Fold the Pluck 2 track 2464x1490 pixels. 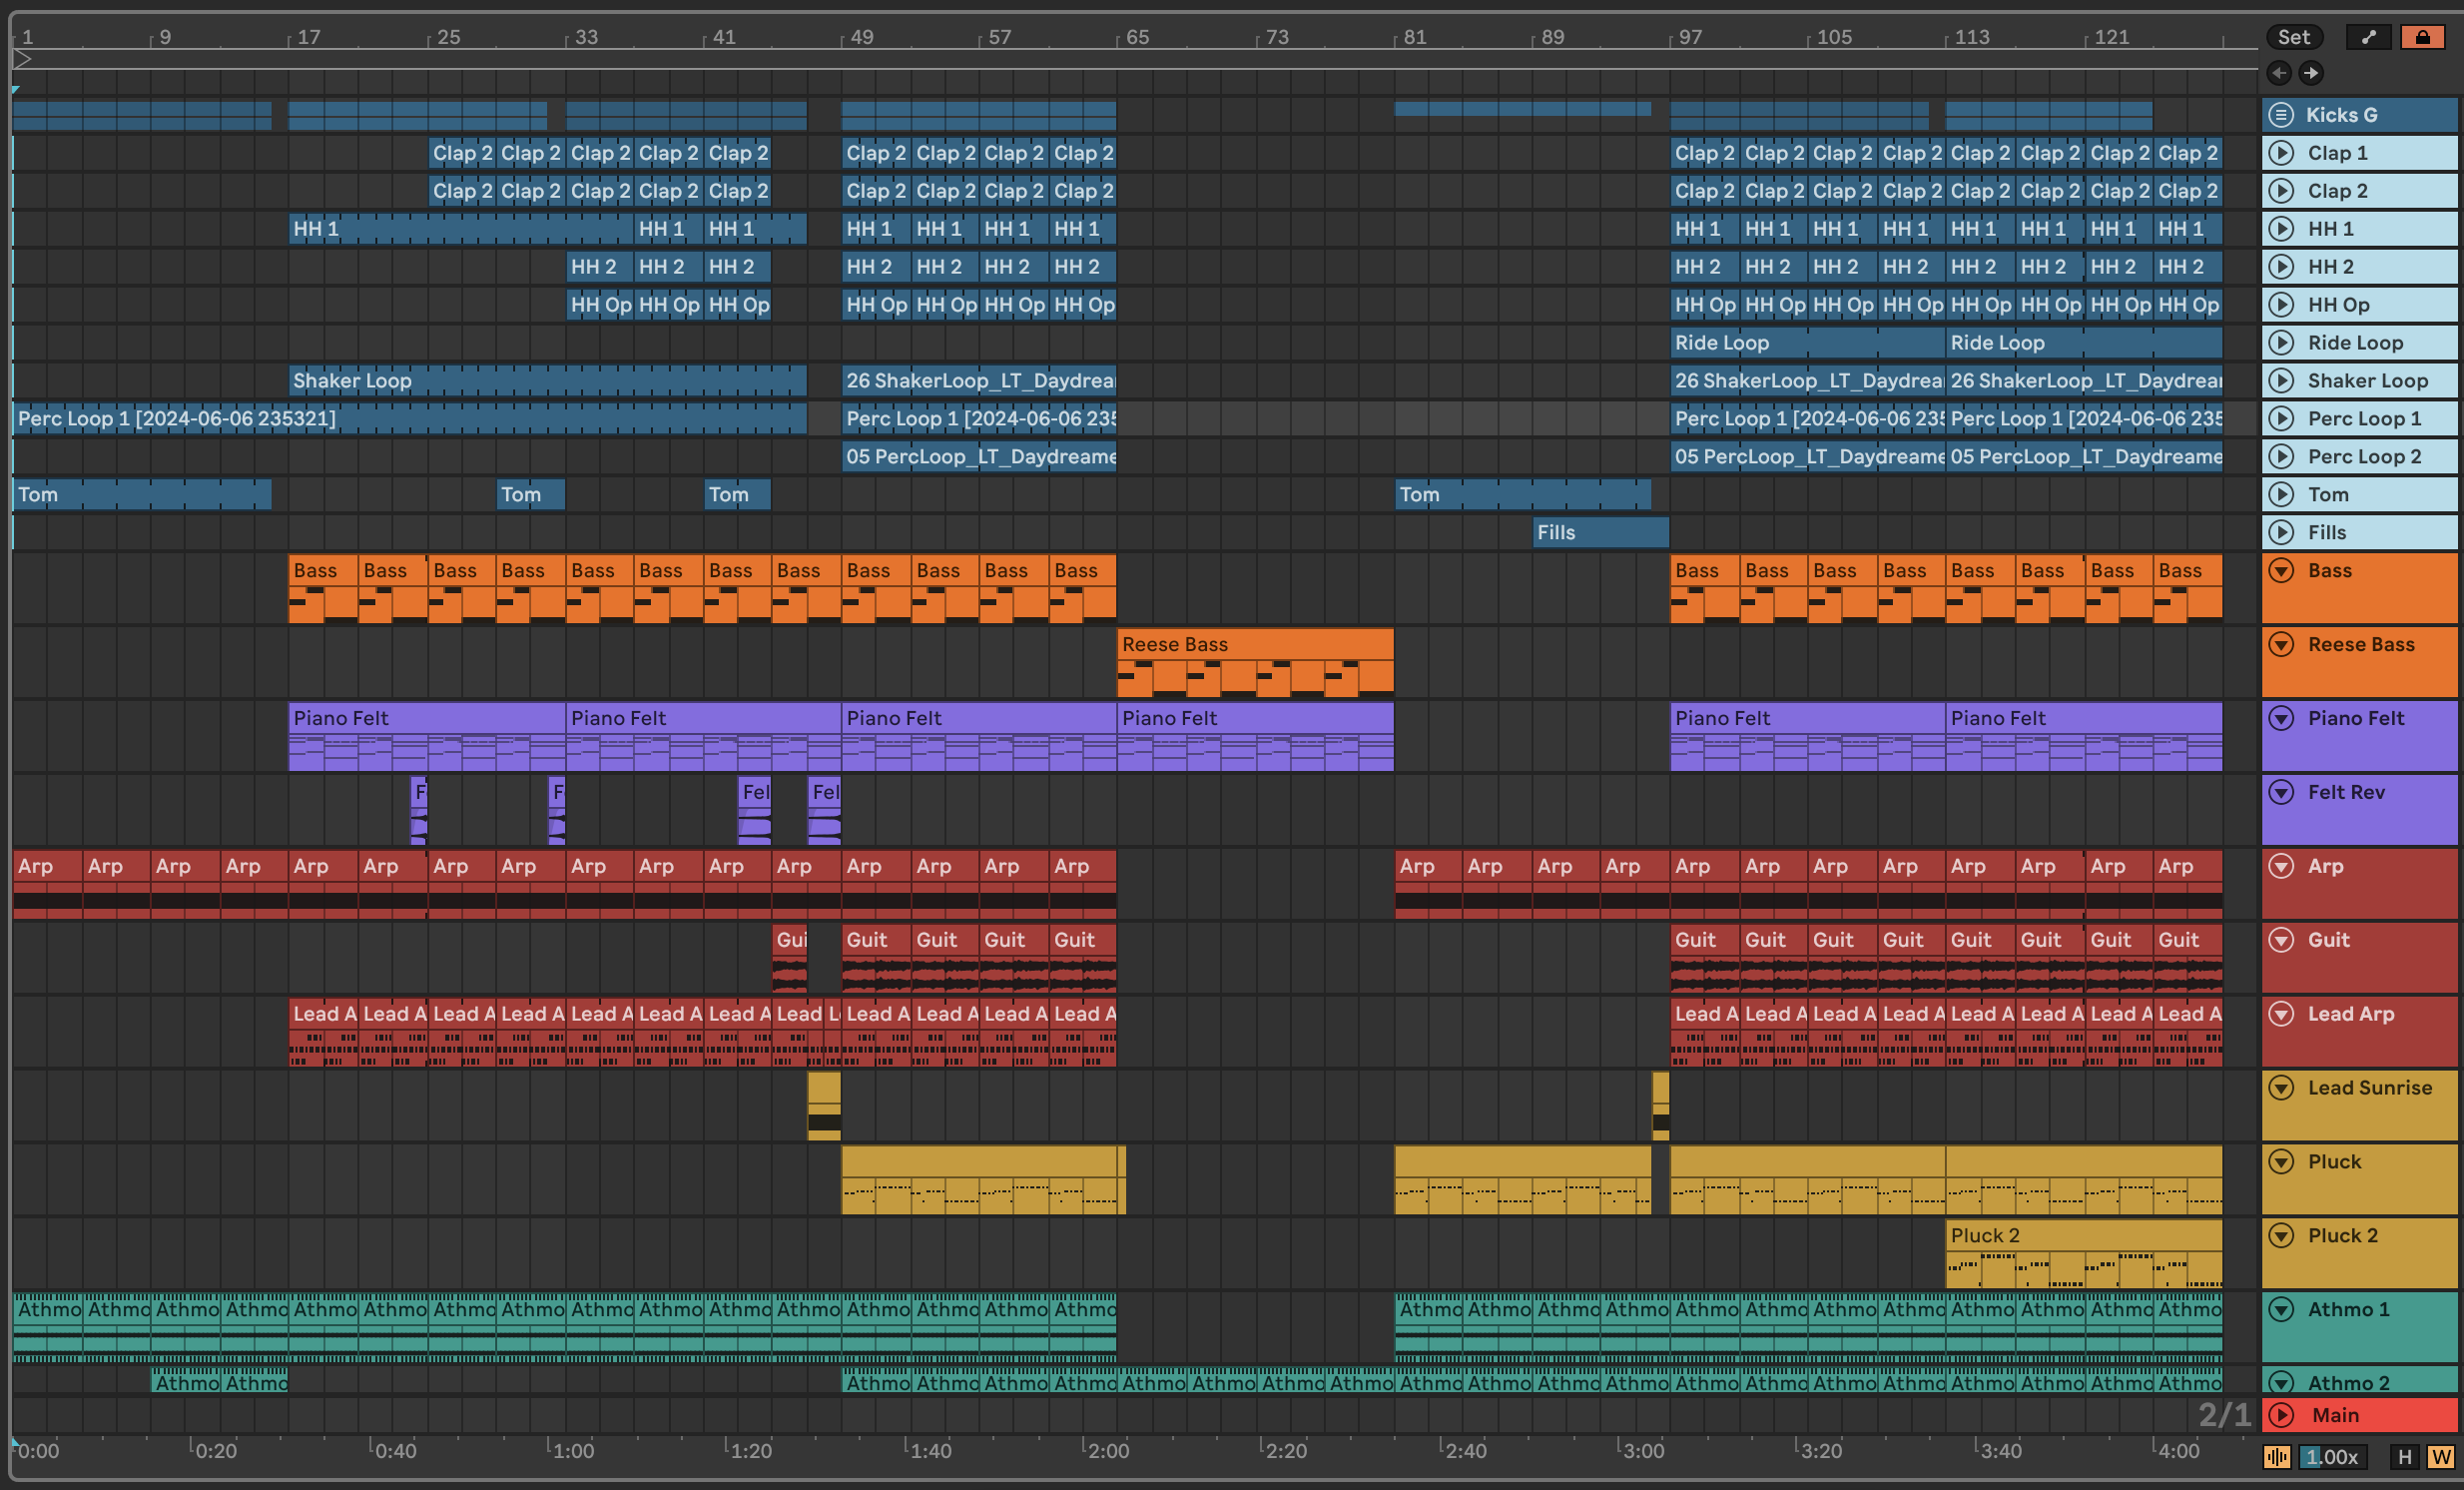tap(2281, 1236)
